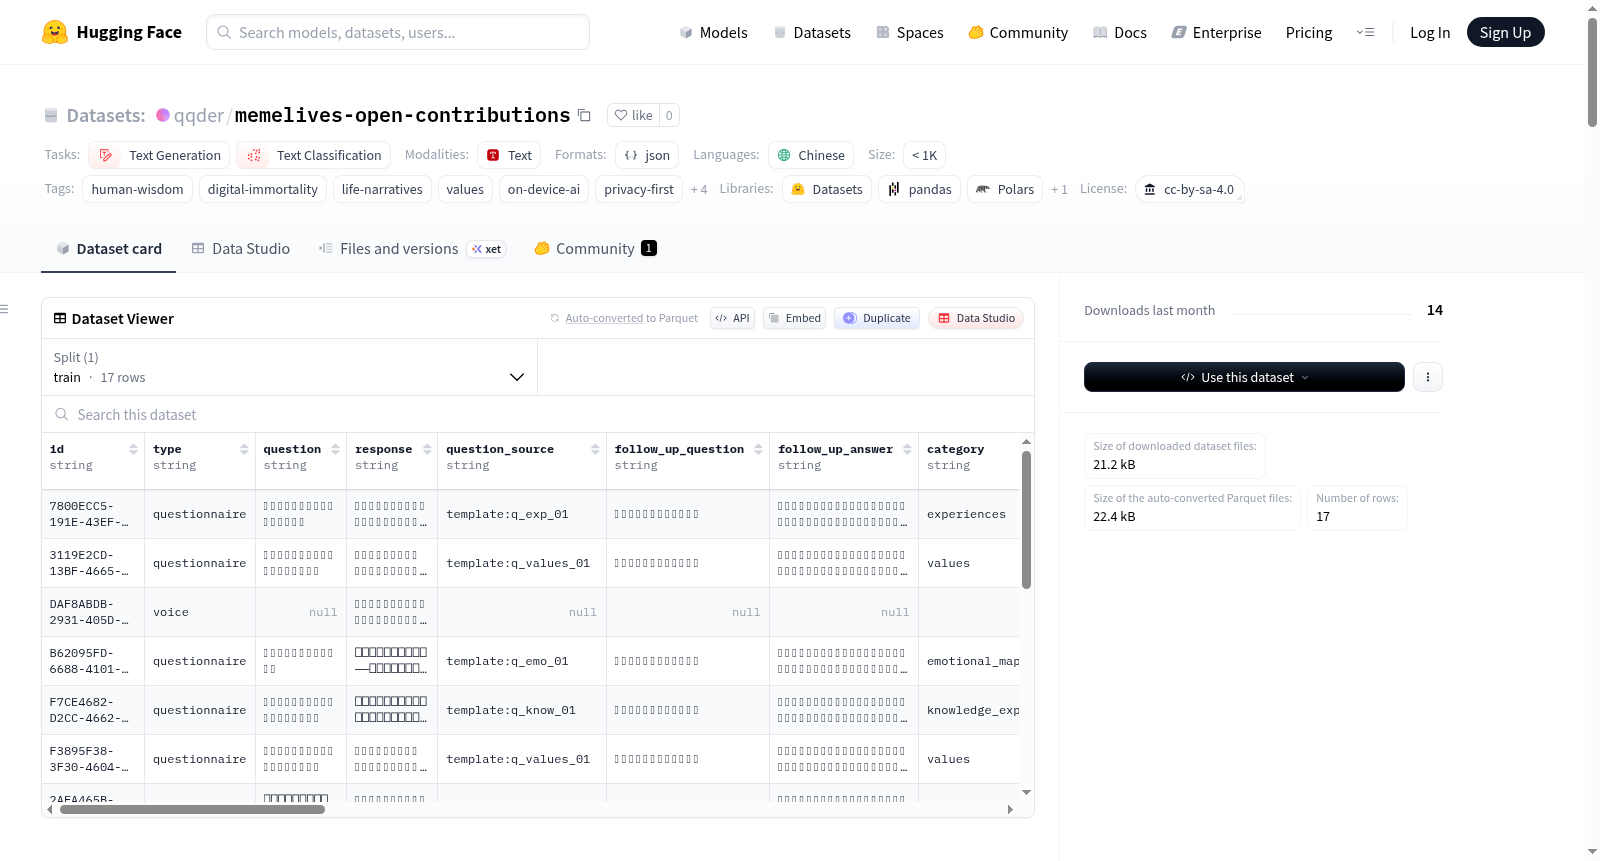Screen dimensions: 1600x861
Task: Click the qqder author link
Action: [x=199, y=115]
